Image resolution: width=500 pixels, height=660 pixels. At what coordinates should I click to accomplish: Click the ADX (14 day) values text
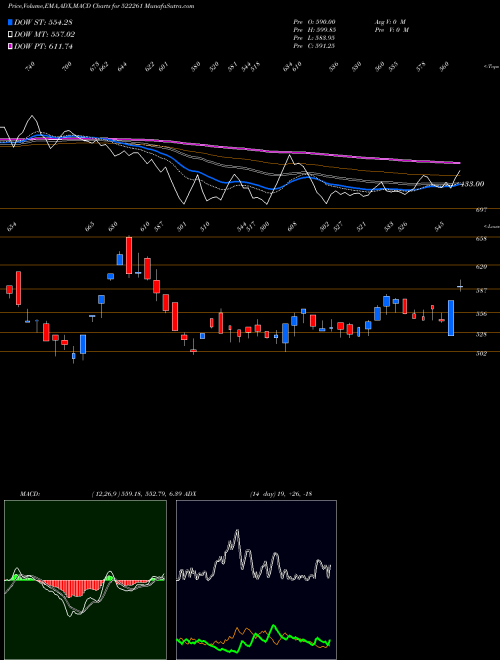click(281, 494)
